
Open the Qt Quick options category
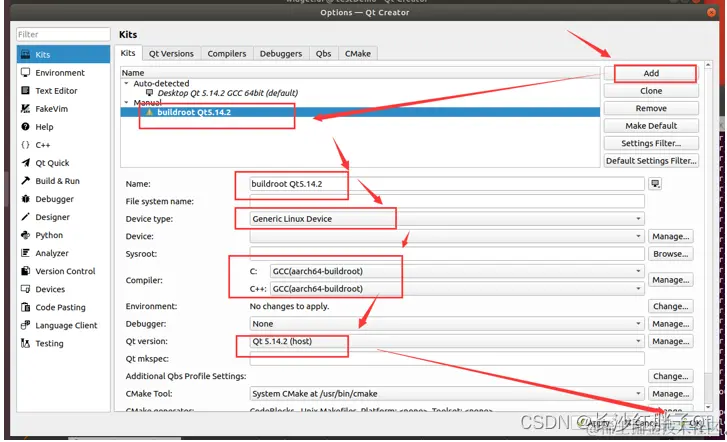(x=64, y=163)
